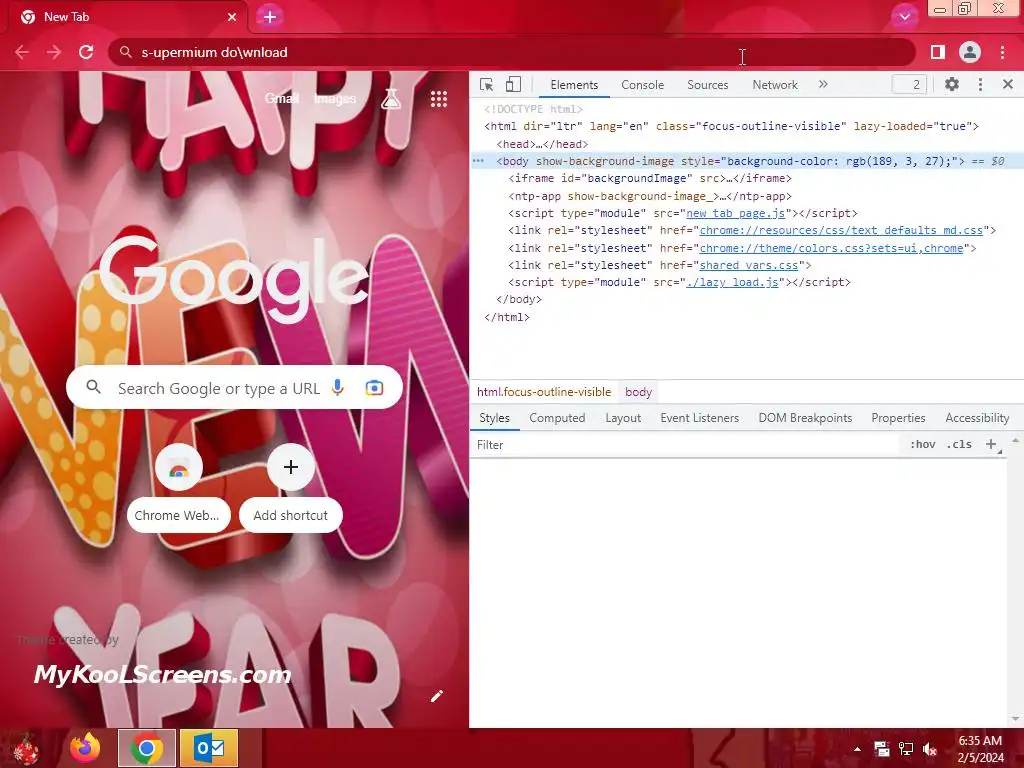Screen dimensions: 1024x768
Task: Open the text_defaults_md.css link
Action: (x=841, y=230)
